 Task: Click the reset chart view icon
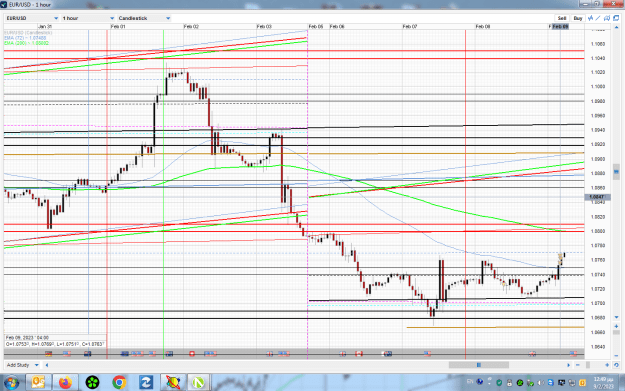[616, 365]
